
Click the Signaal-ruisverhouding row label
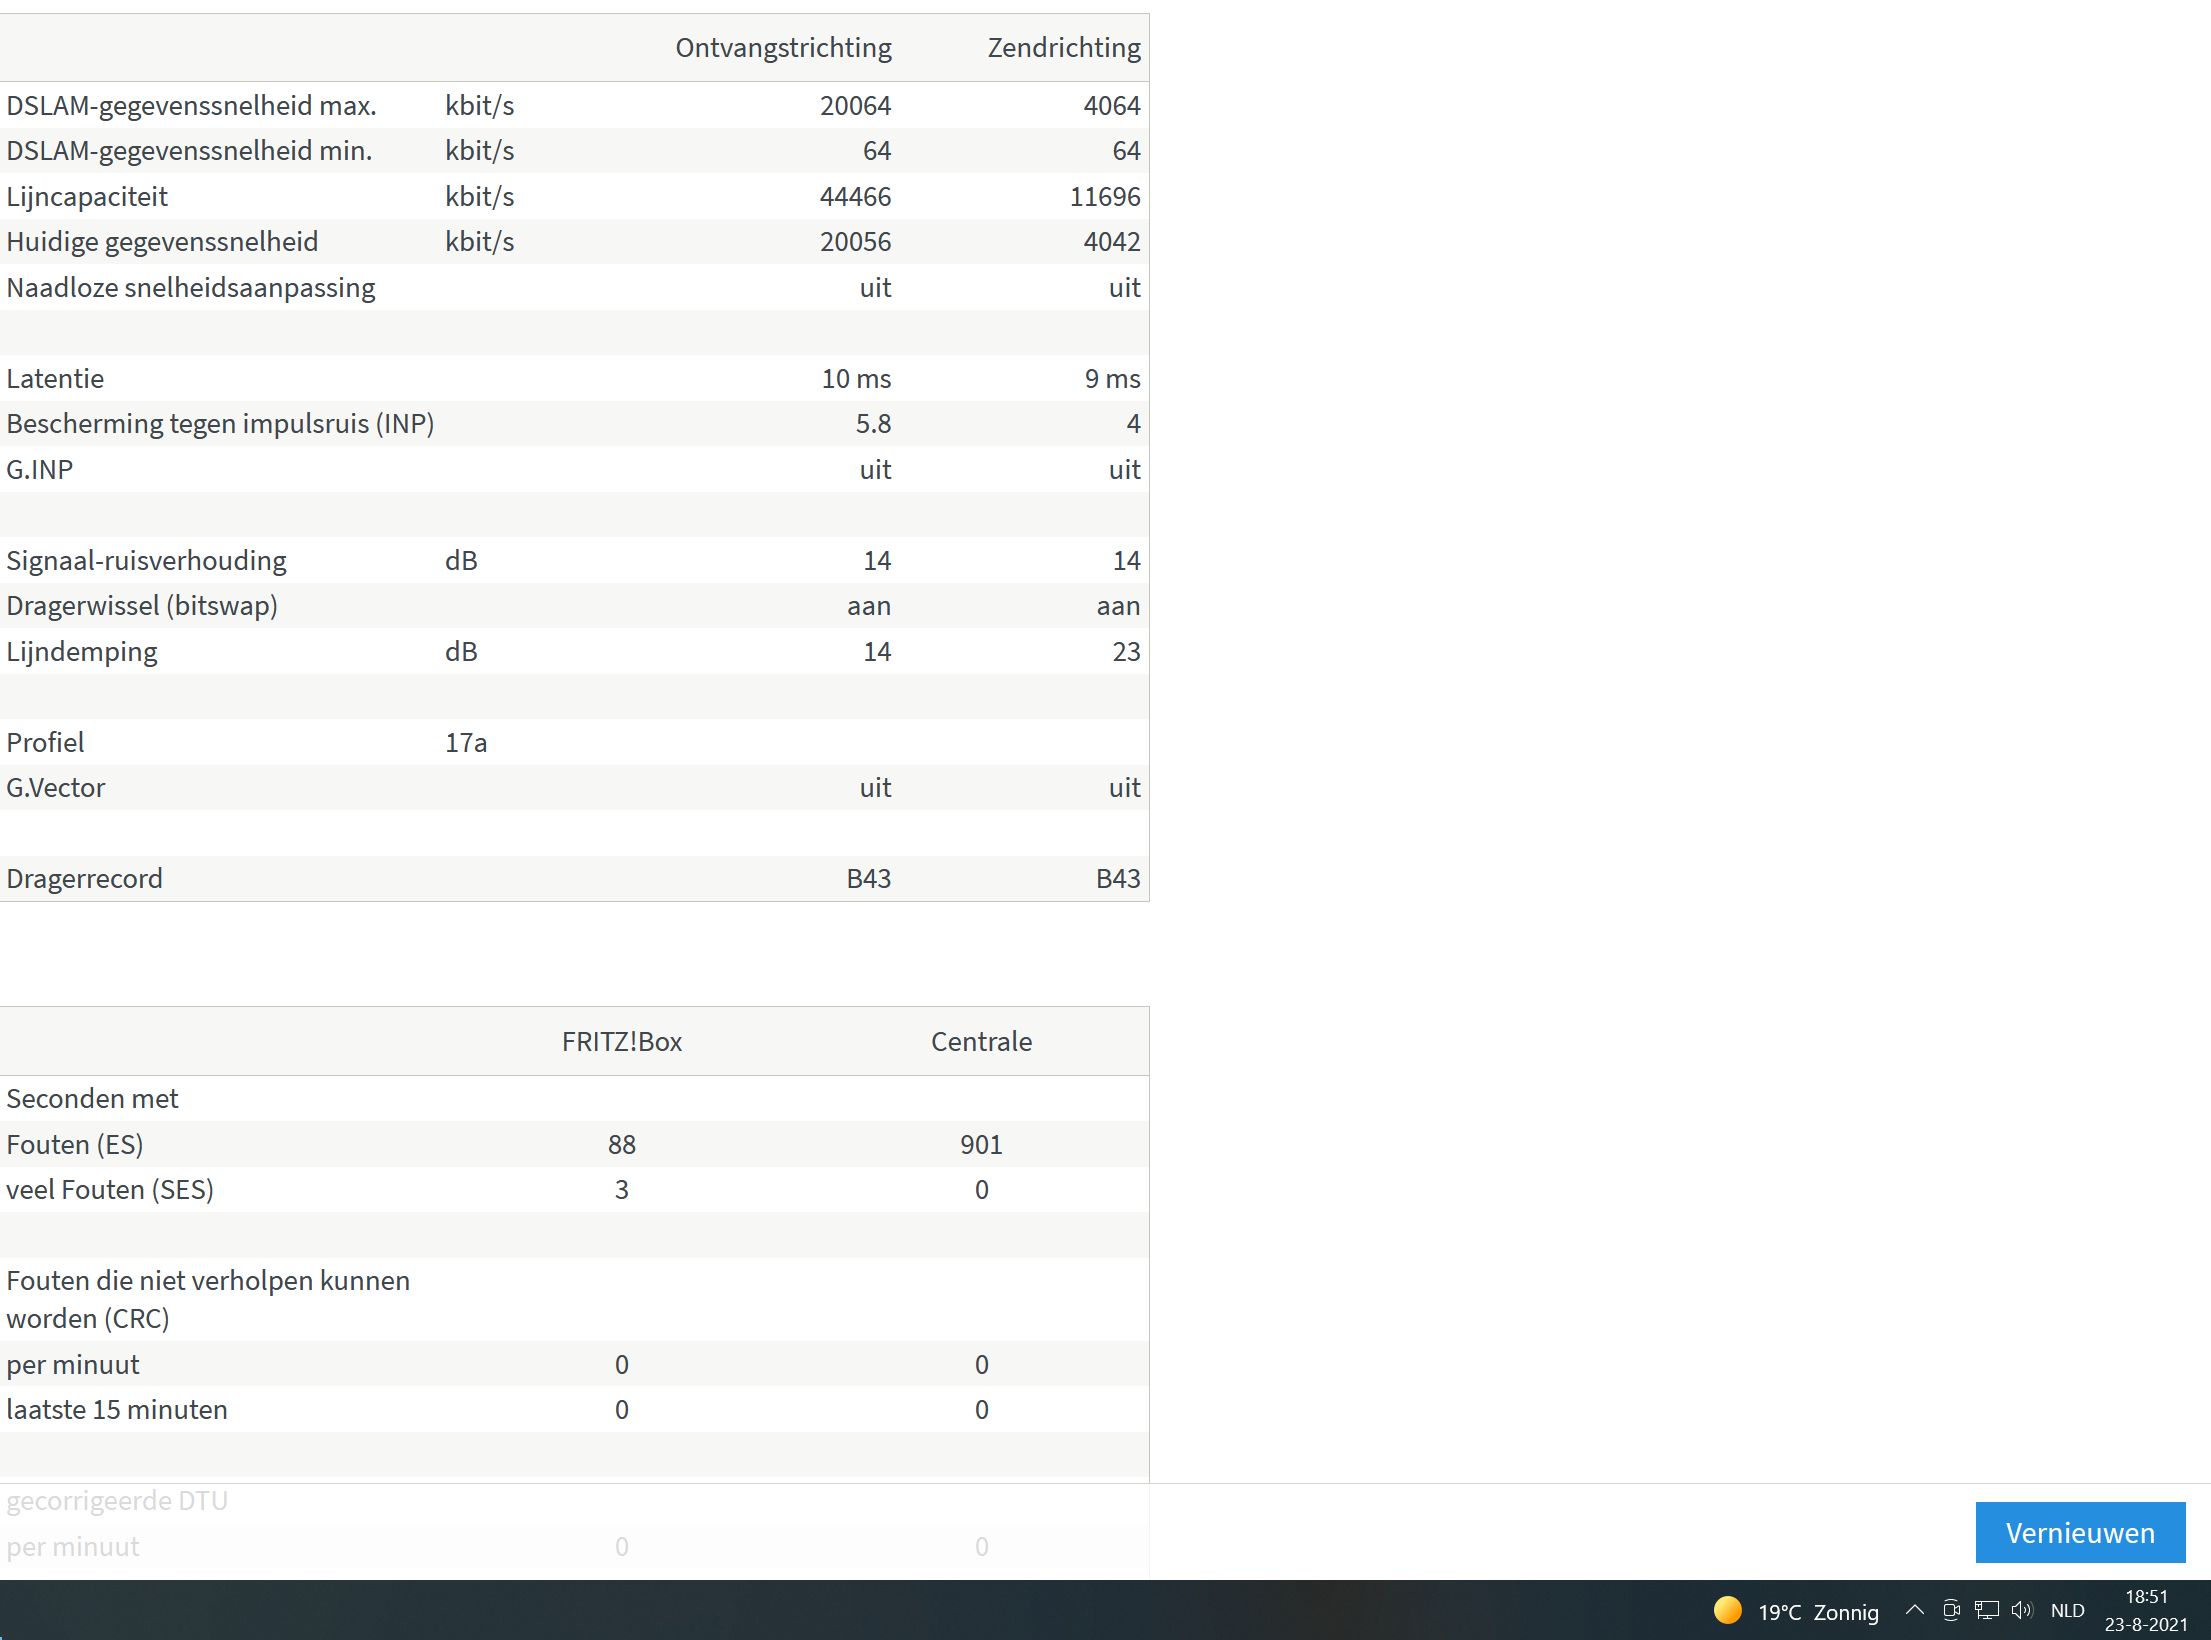tap(146, 561)
